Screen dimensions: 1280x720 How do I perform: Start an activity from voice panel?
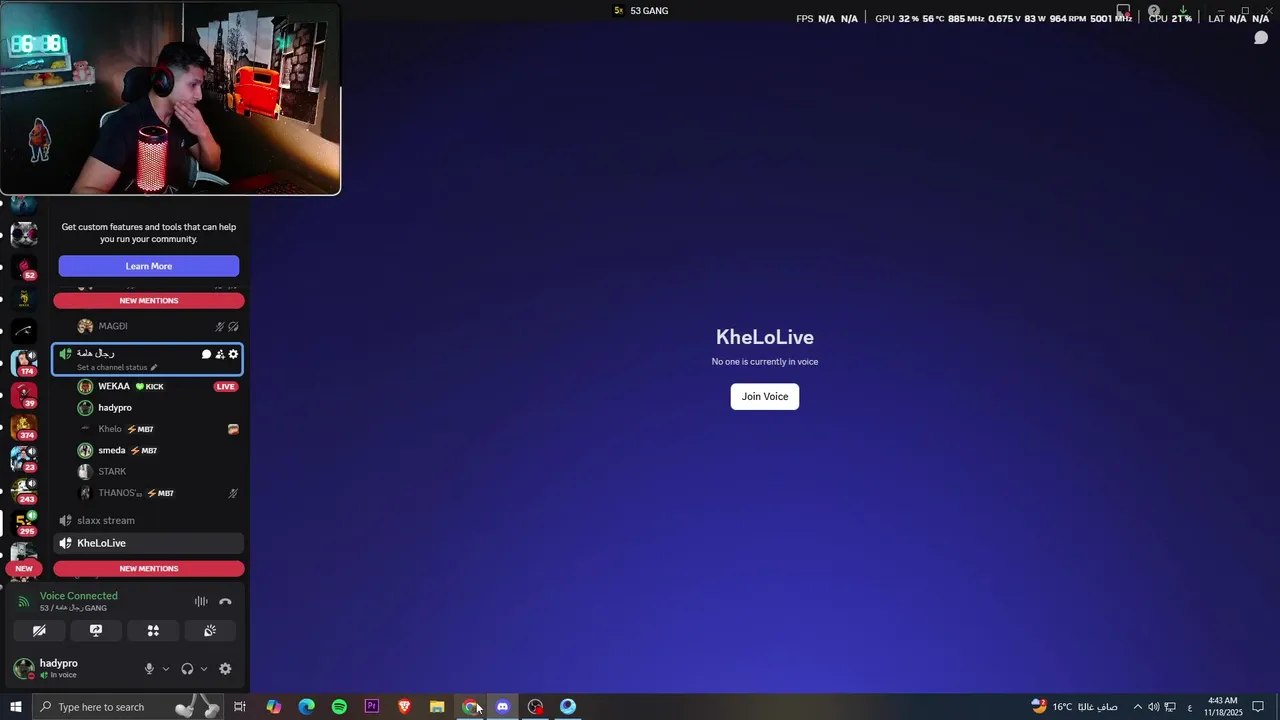(153, 631)
